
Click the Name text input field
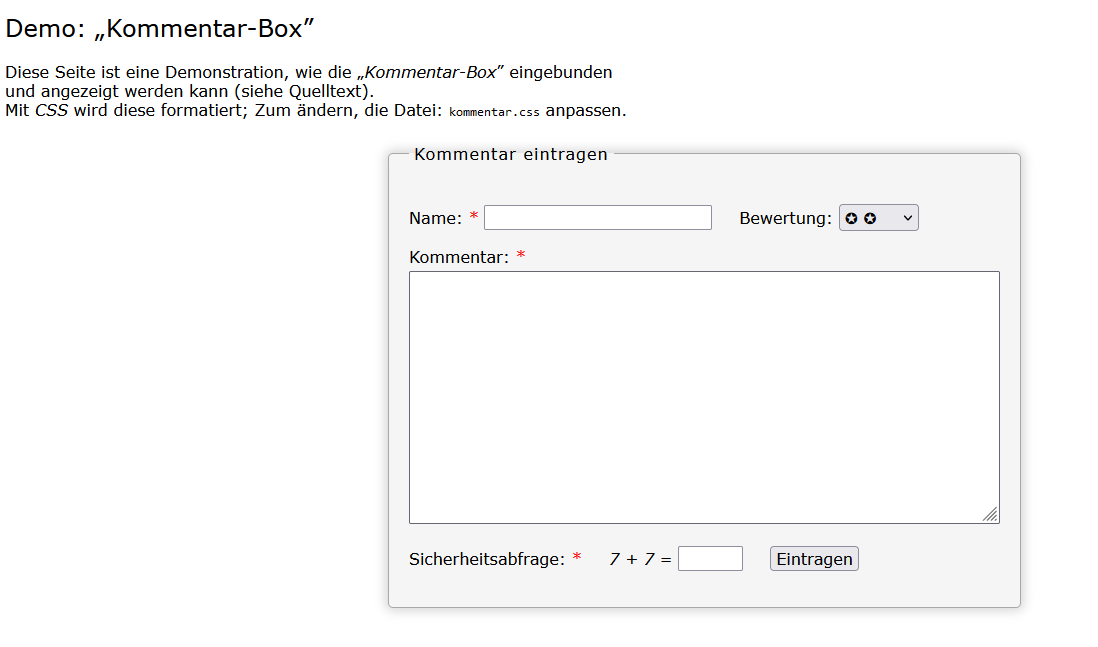tap(597, 218)
